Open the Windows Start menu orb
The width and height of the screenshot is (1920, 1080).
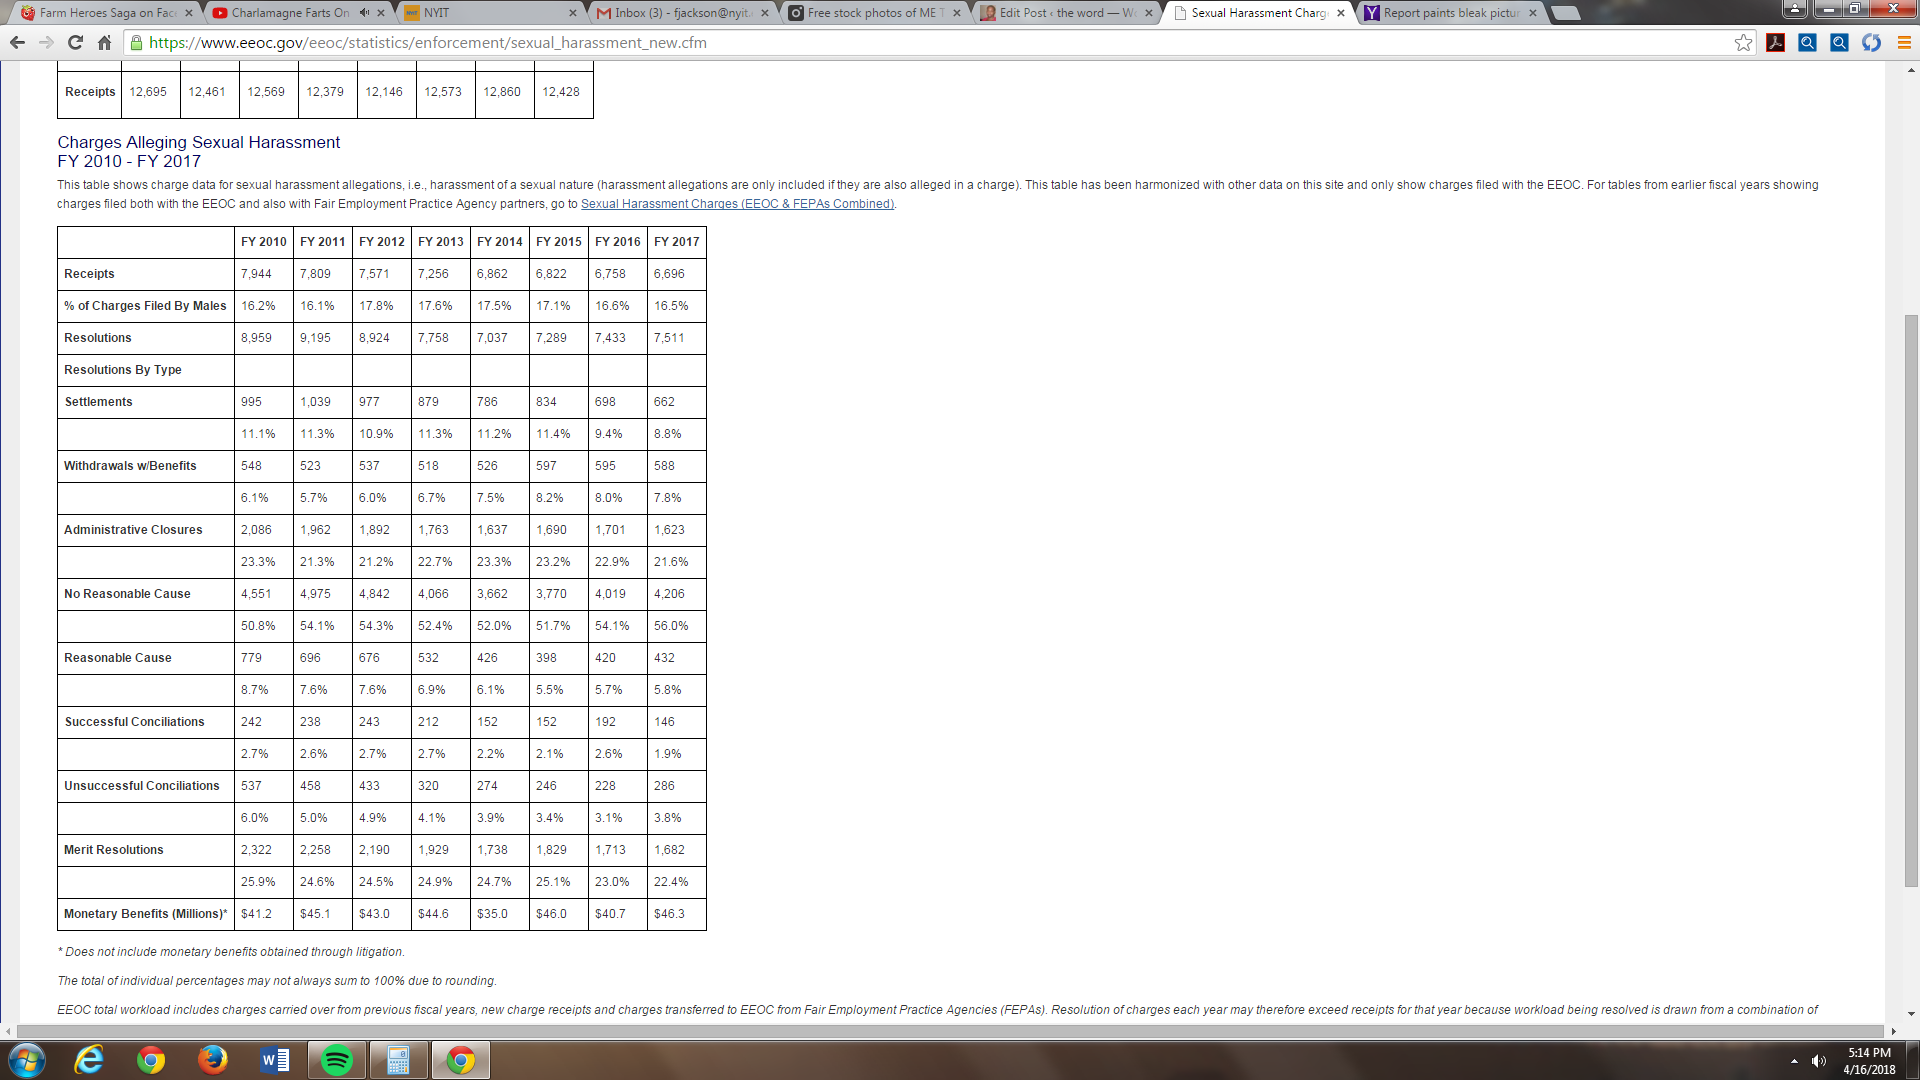click(x=27, y=1060)
